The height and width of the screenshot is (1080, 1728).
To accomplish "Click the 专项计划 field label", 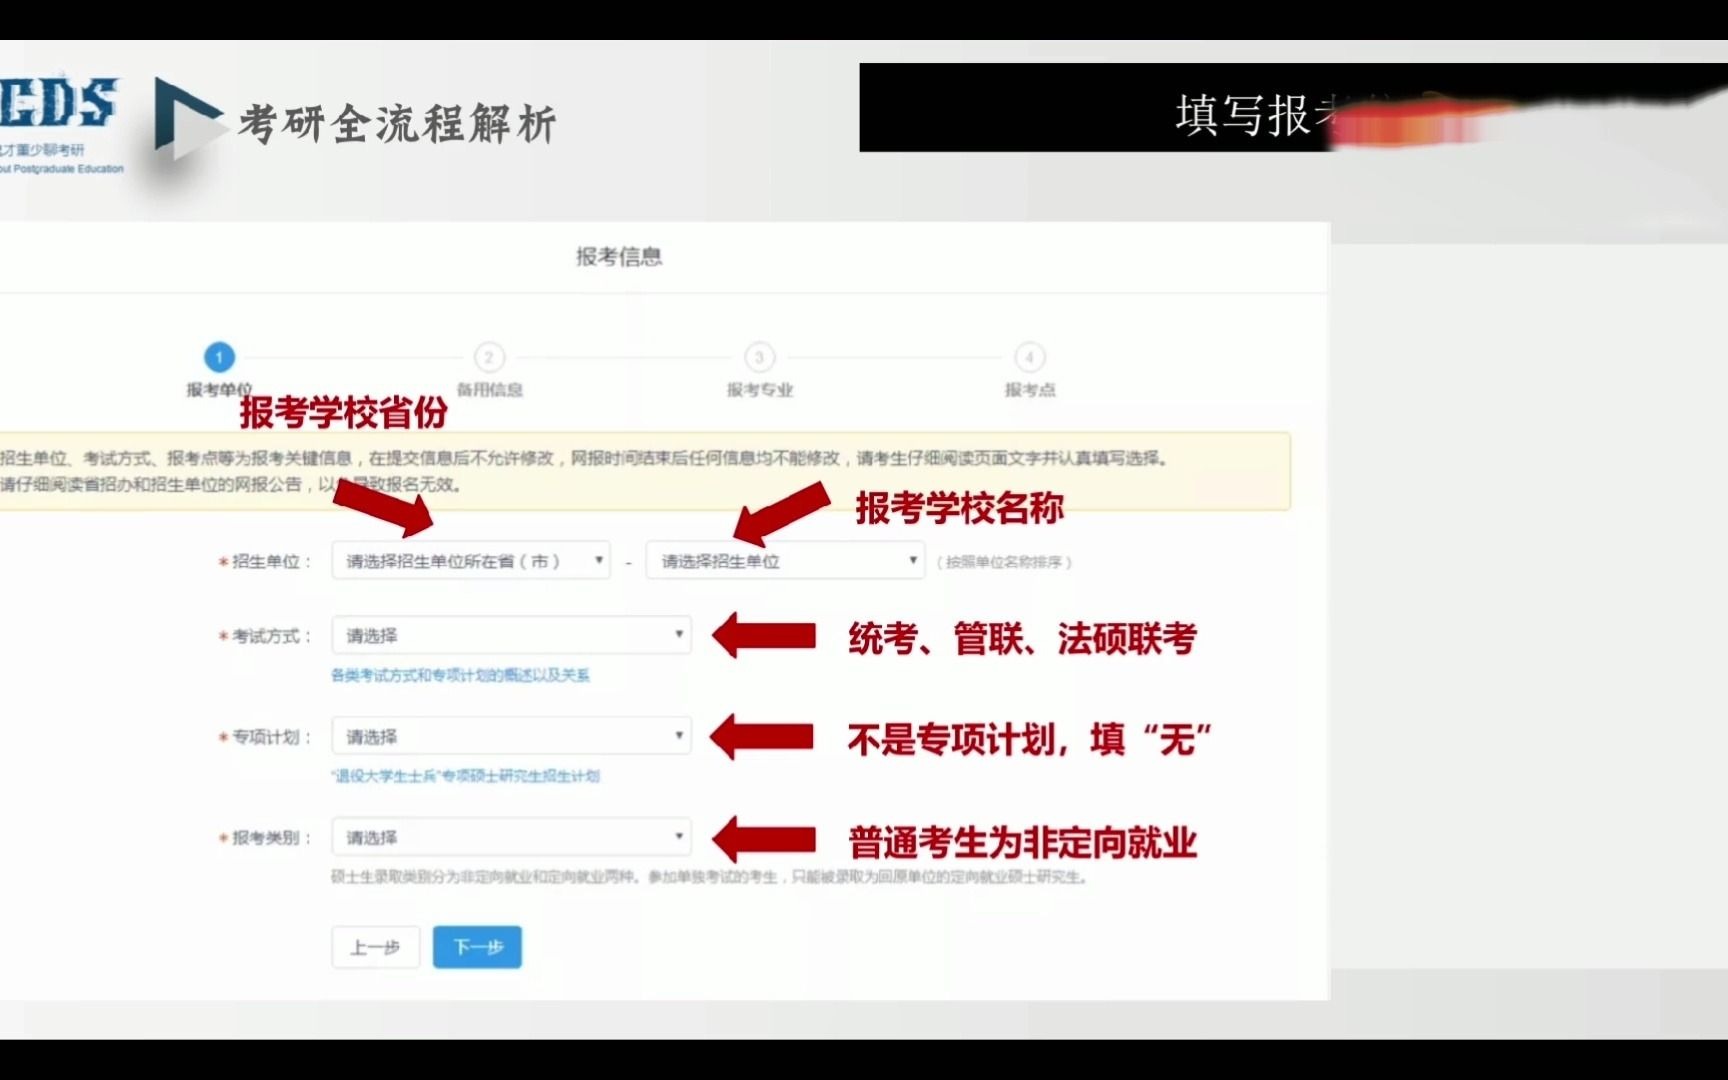I will 265,737.
